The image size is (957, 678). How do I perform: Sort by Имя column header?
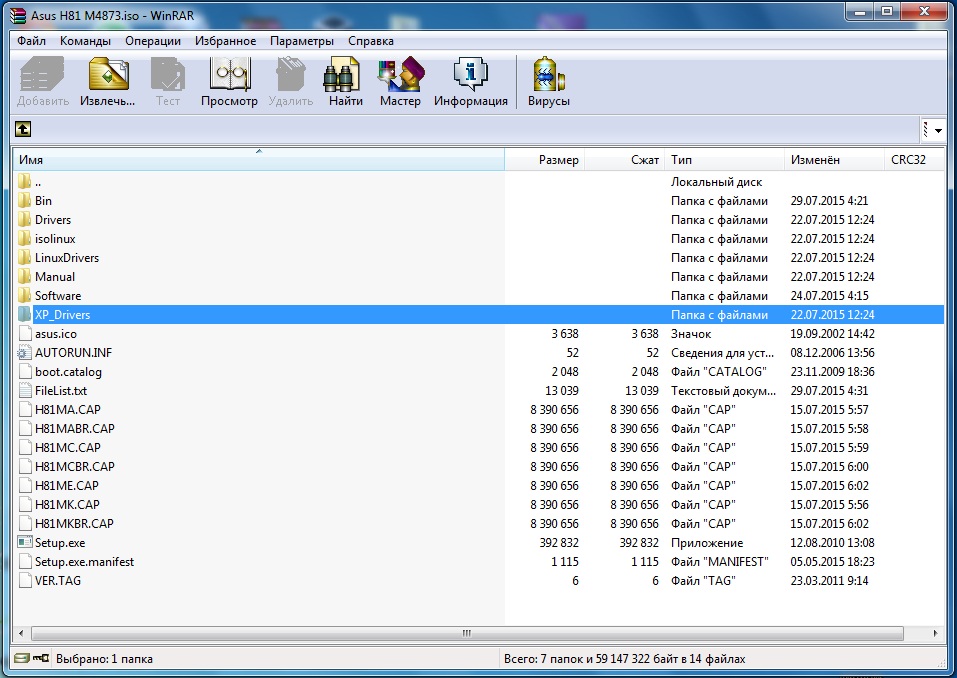259,160
